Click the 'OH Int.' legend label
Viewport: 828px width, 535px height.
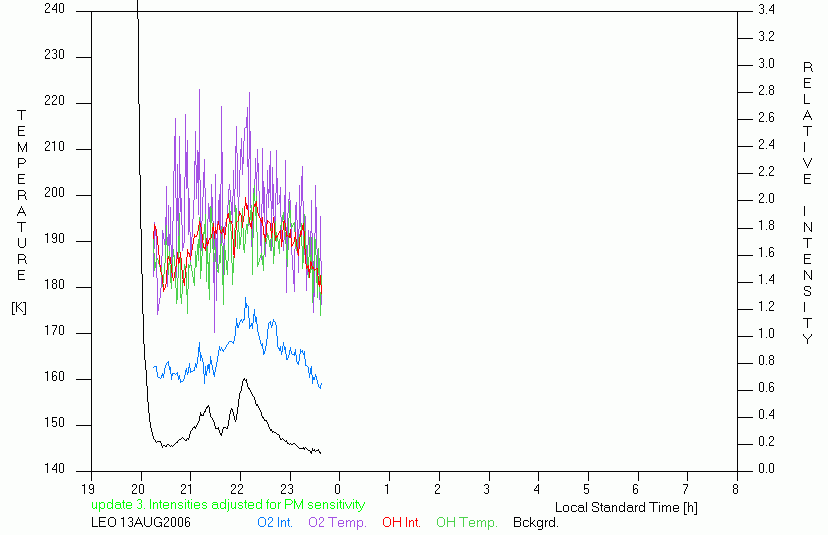(401, 522)
